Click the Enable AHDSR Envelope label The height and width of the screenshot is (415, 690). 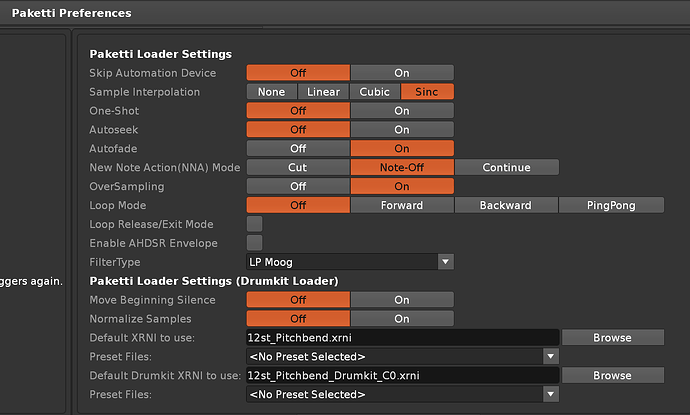(153, 243)
